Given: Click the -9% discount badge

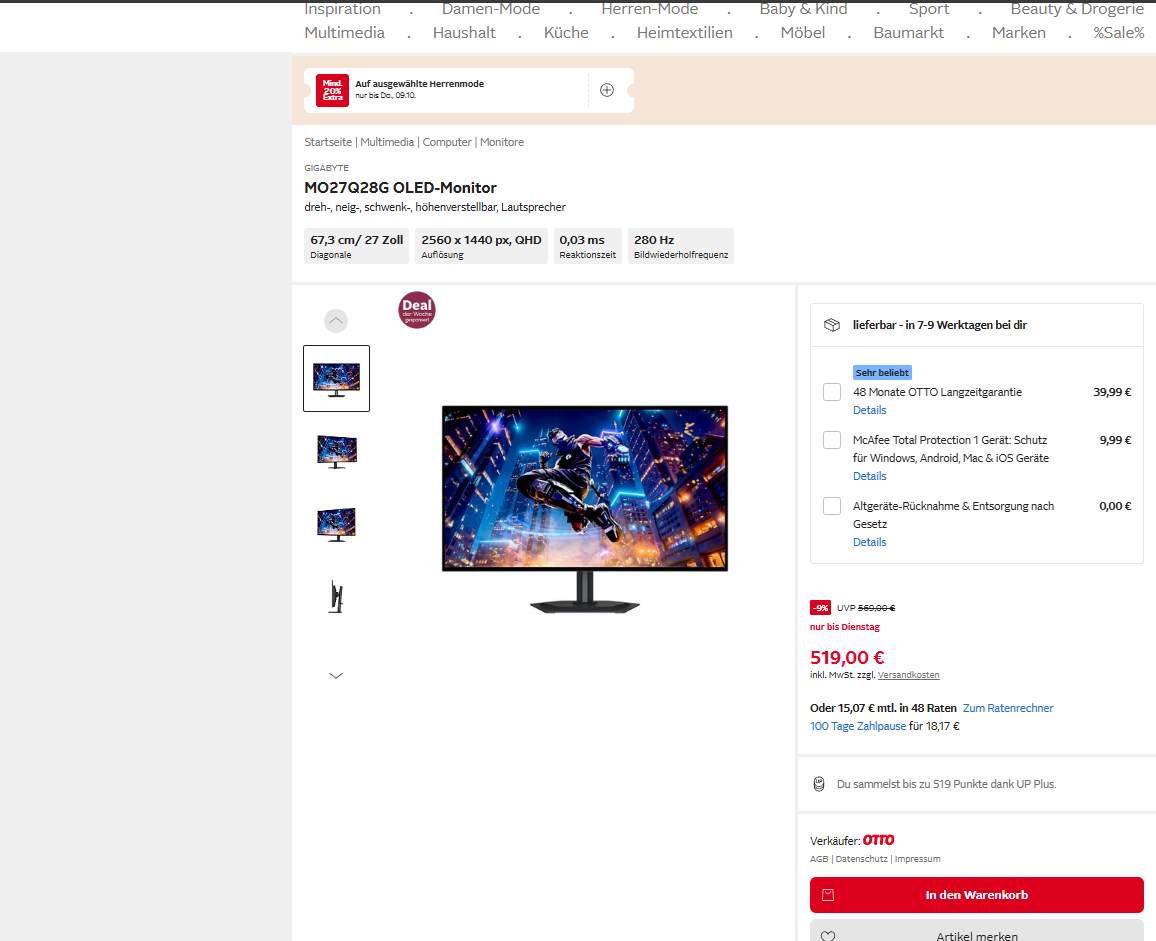Looking at the screenshot, I should tap(821, 608).
